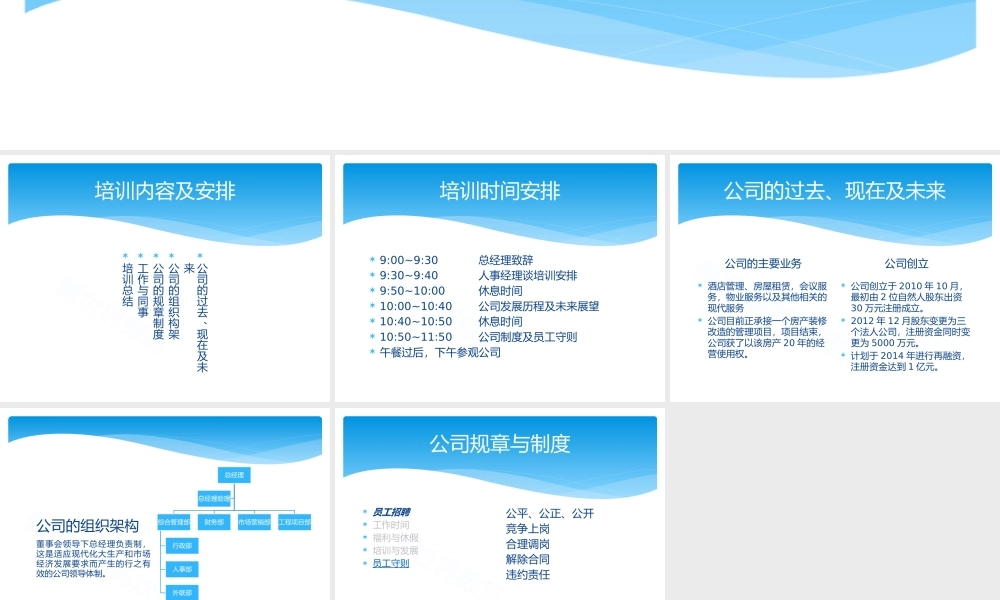Viewport: 1000px width, 600px height.
Task: Select the 人事部 department node
Action: [x=183, y=569]
